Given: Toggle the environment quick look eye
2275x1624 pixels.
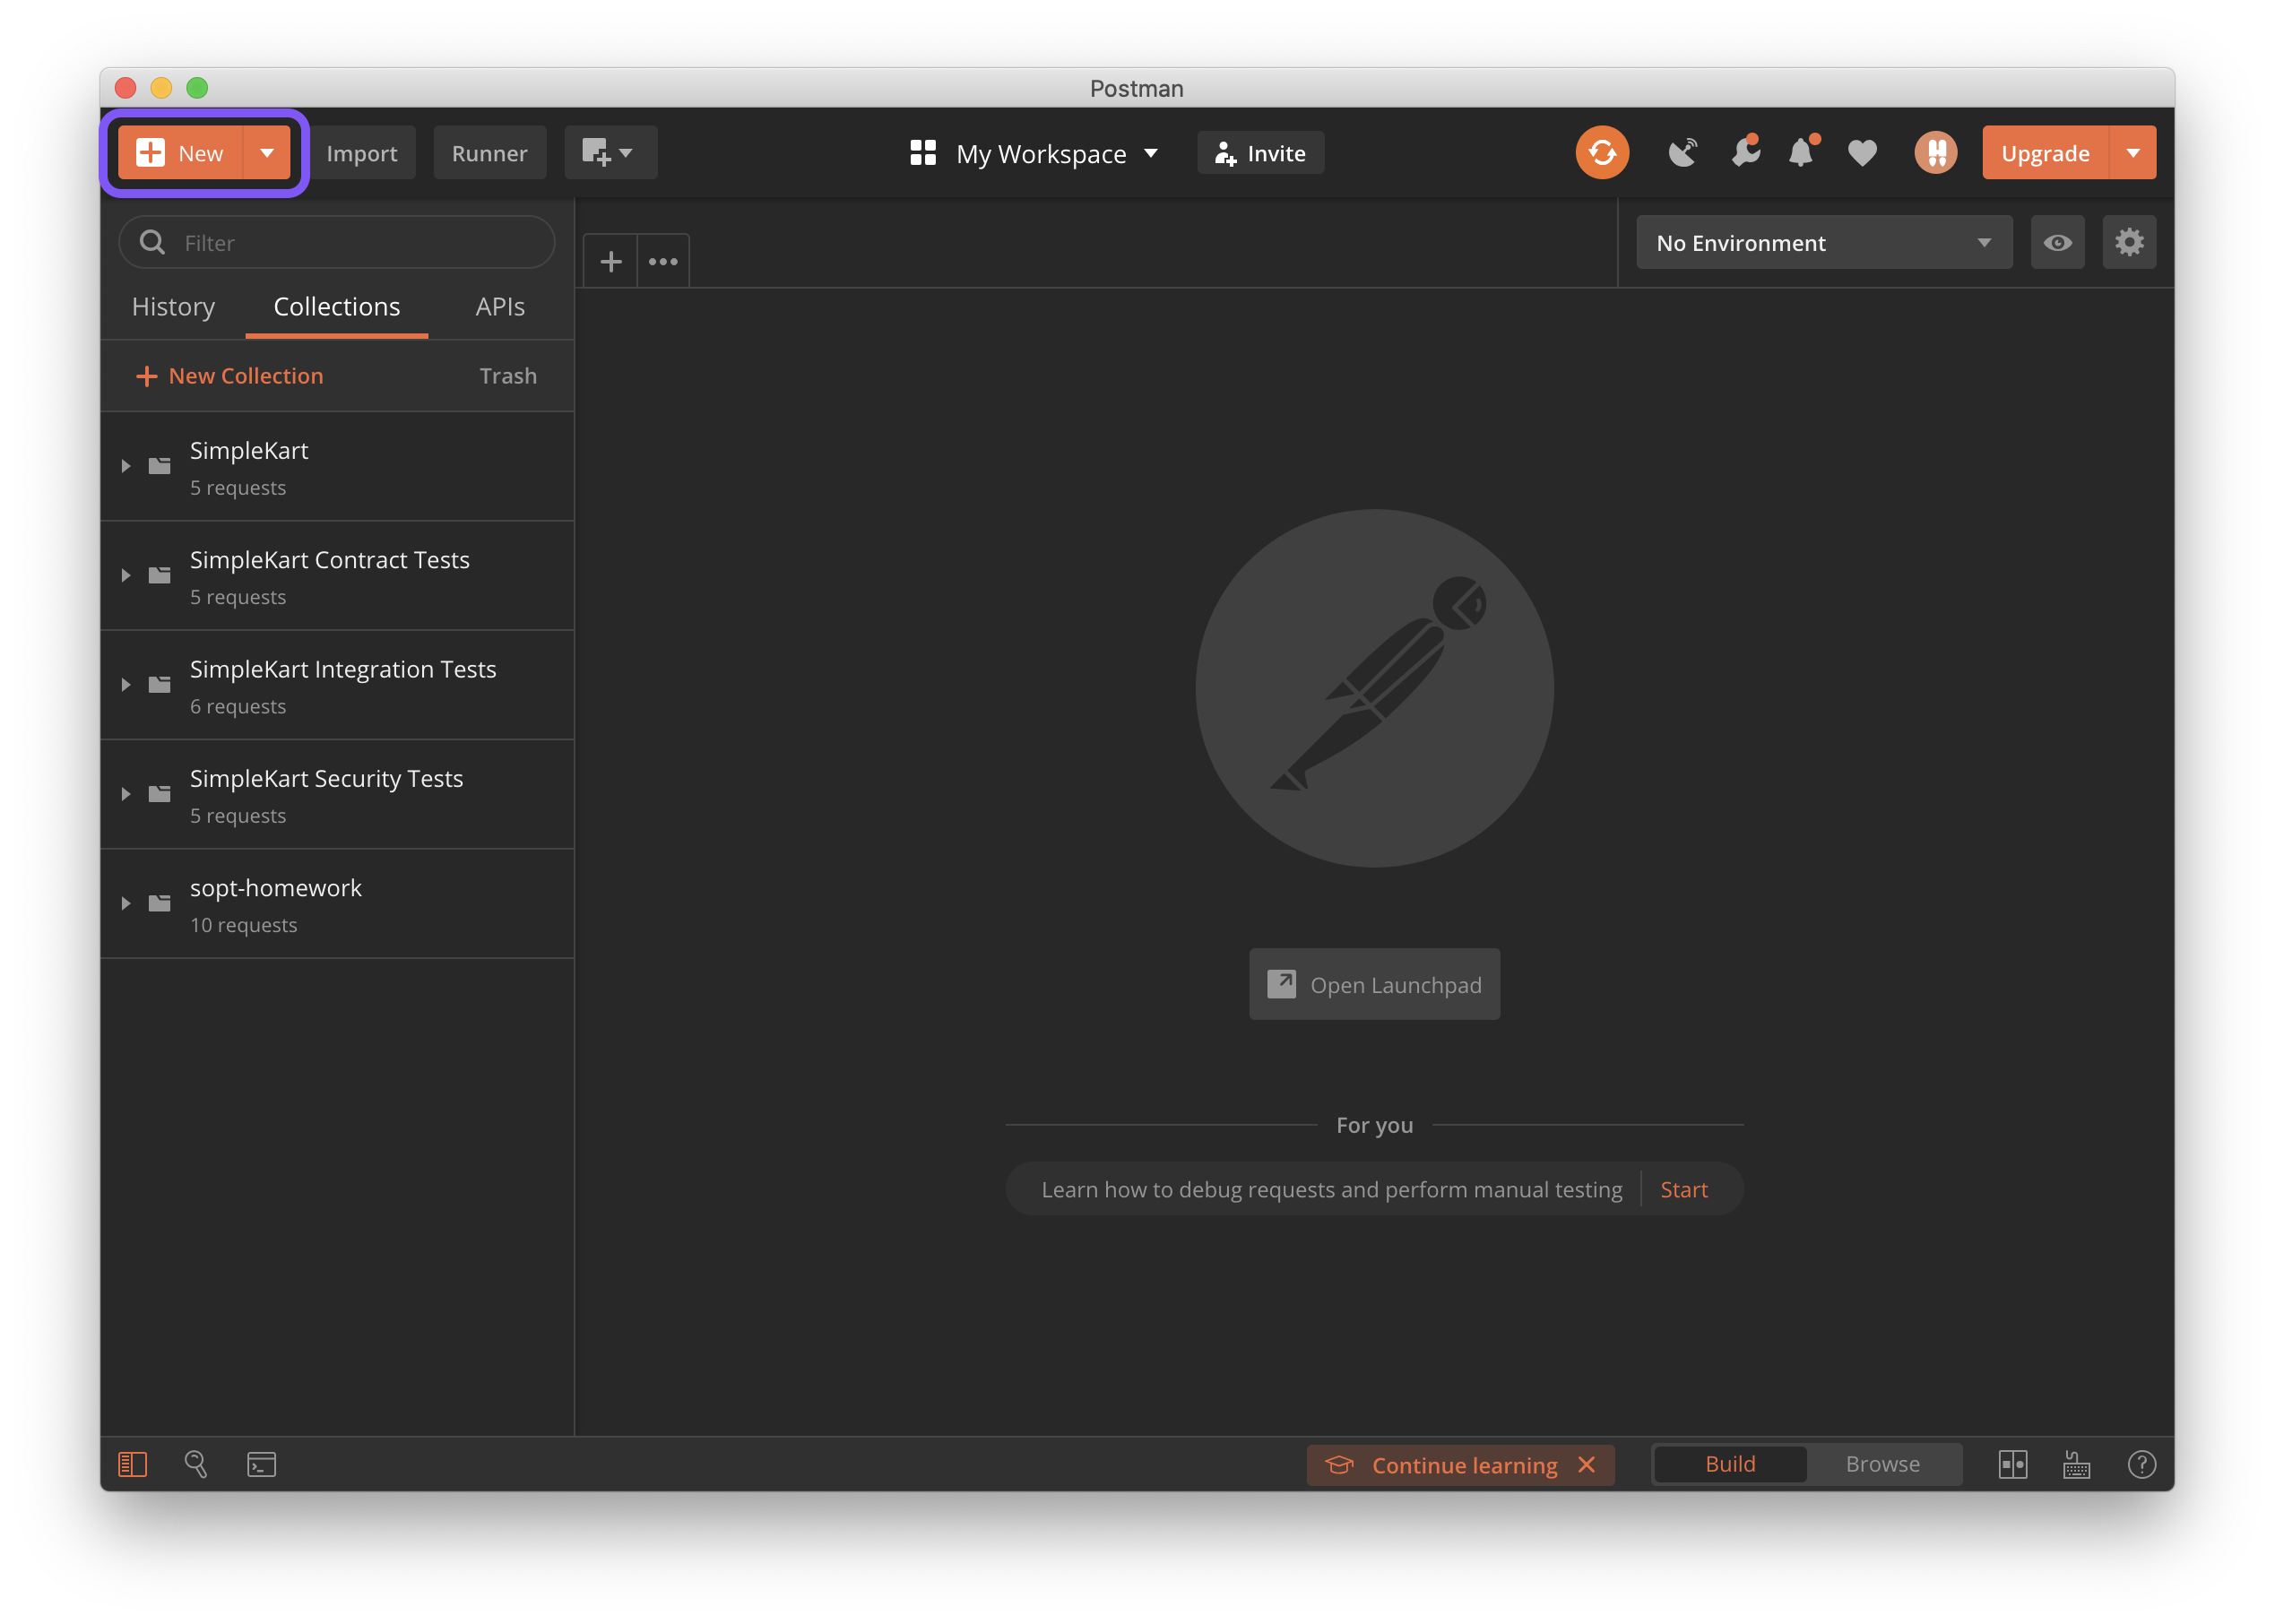Looking at the screenshot, I should [2057, 243].
